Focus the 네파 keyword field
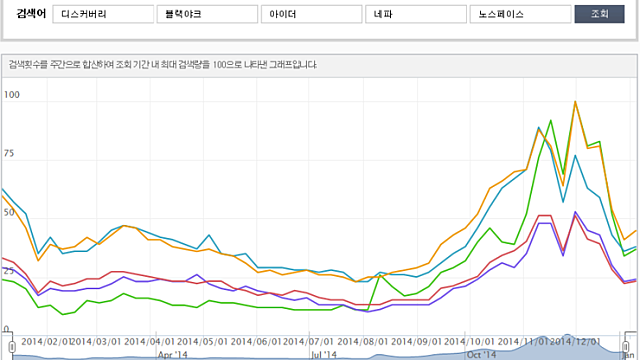640x360 pixels. [x=416, y=14]
